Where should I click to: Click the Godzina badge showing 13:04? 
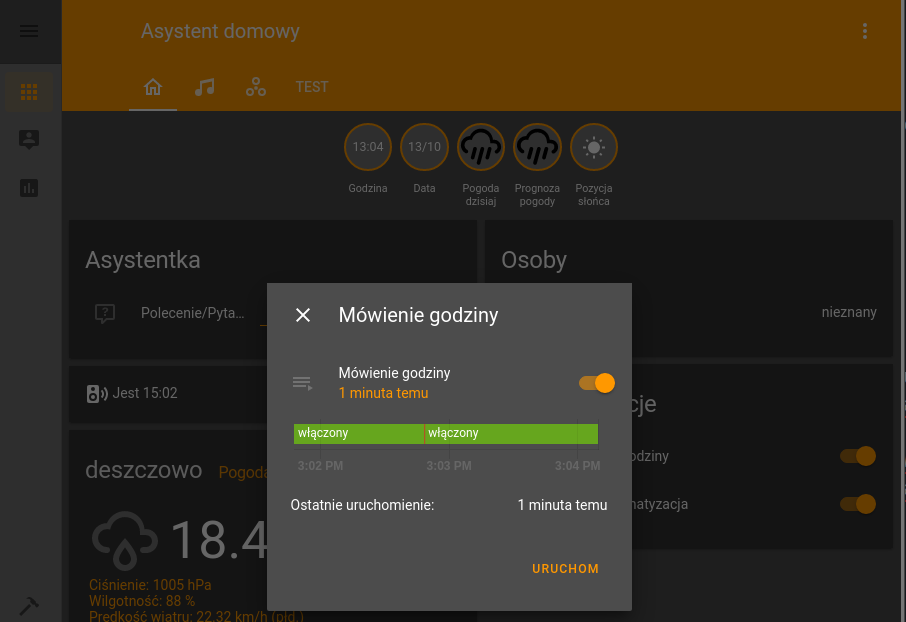coord(367,146)
